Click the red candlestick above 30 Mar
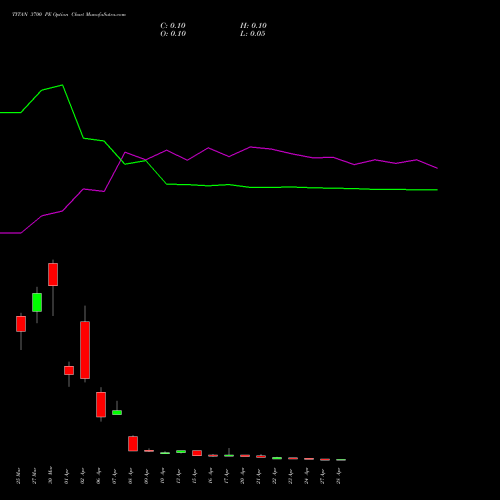 (53, 274)
